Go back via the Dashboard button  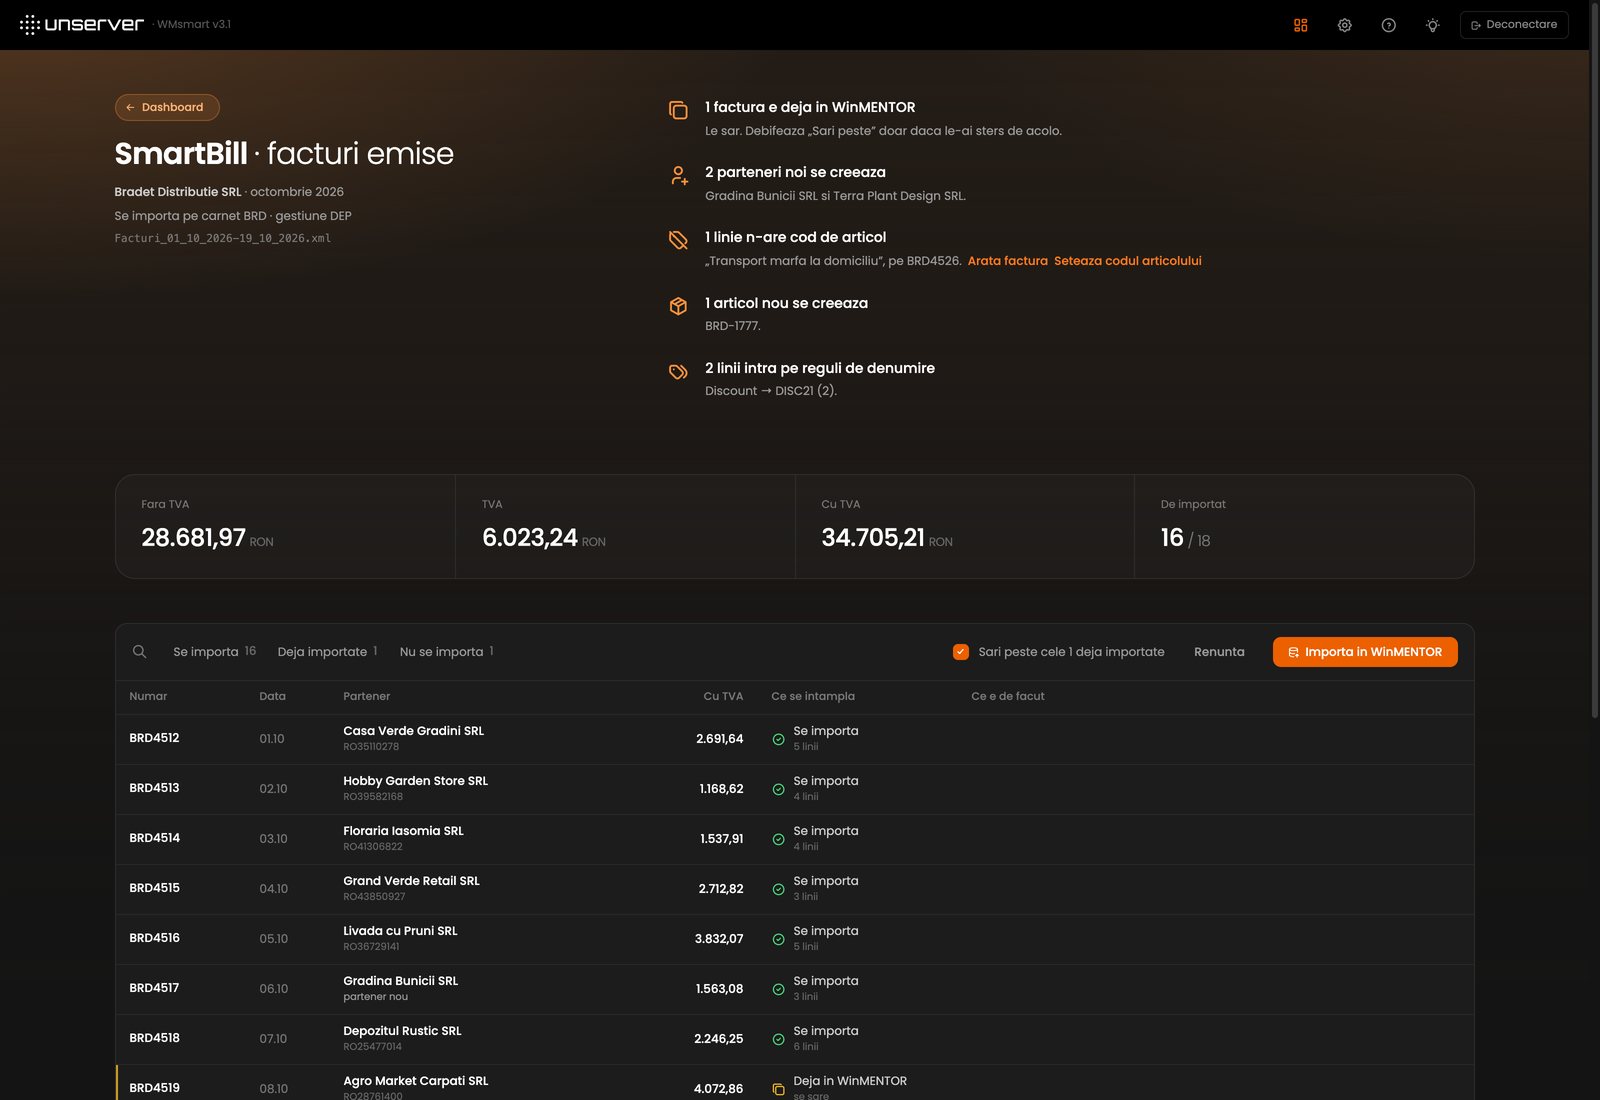pos(167,107)
